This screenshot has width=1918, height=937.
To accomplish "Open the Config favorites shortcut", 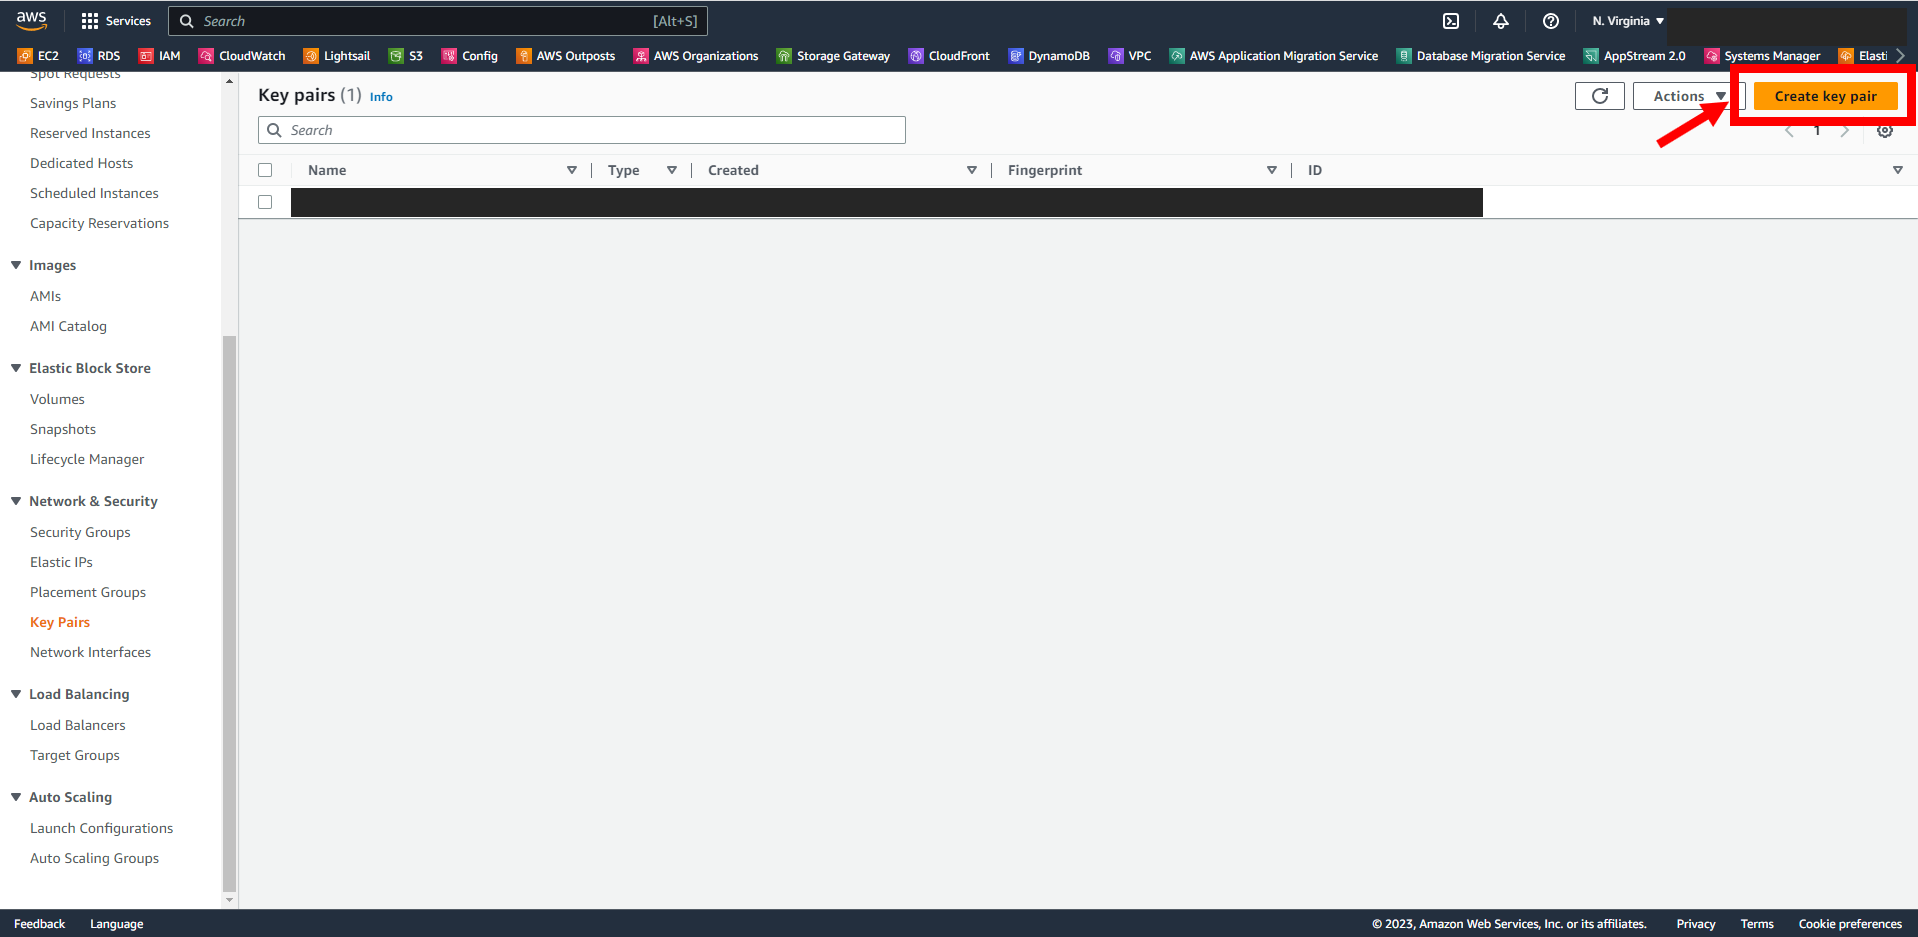I will [470, 56].
